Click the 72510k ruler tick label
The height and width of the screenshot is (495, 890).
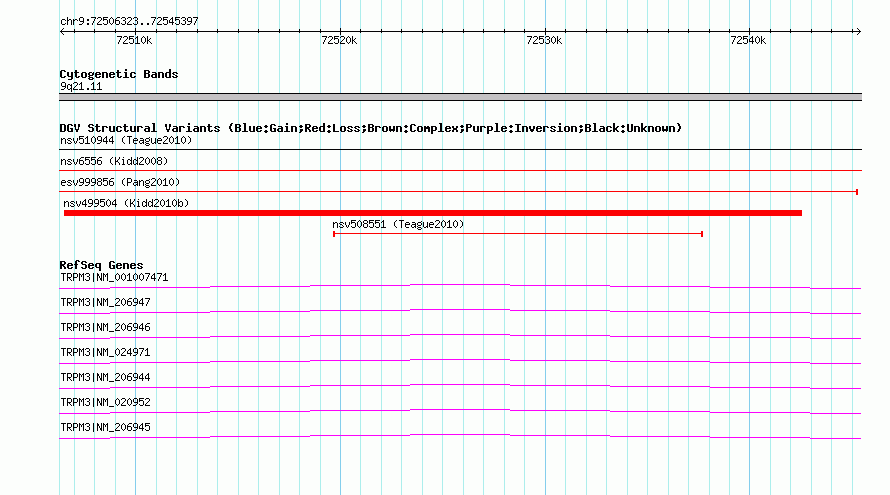tap(134, 40)
